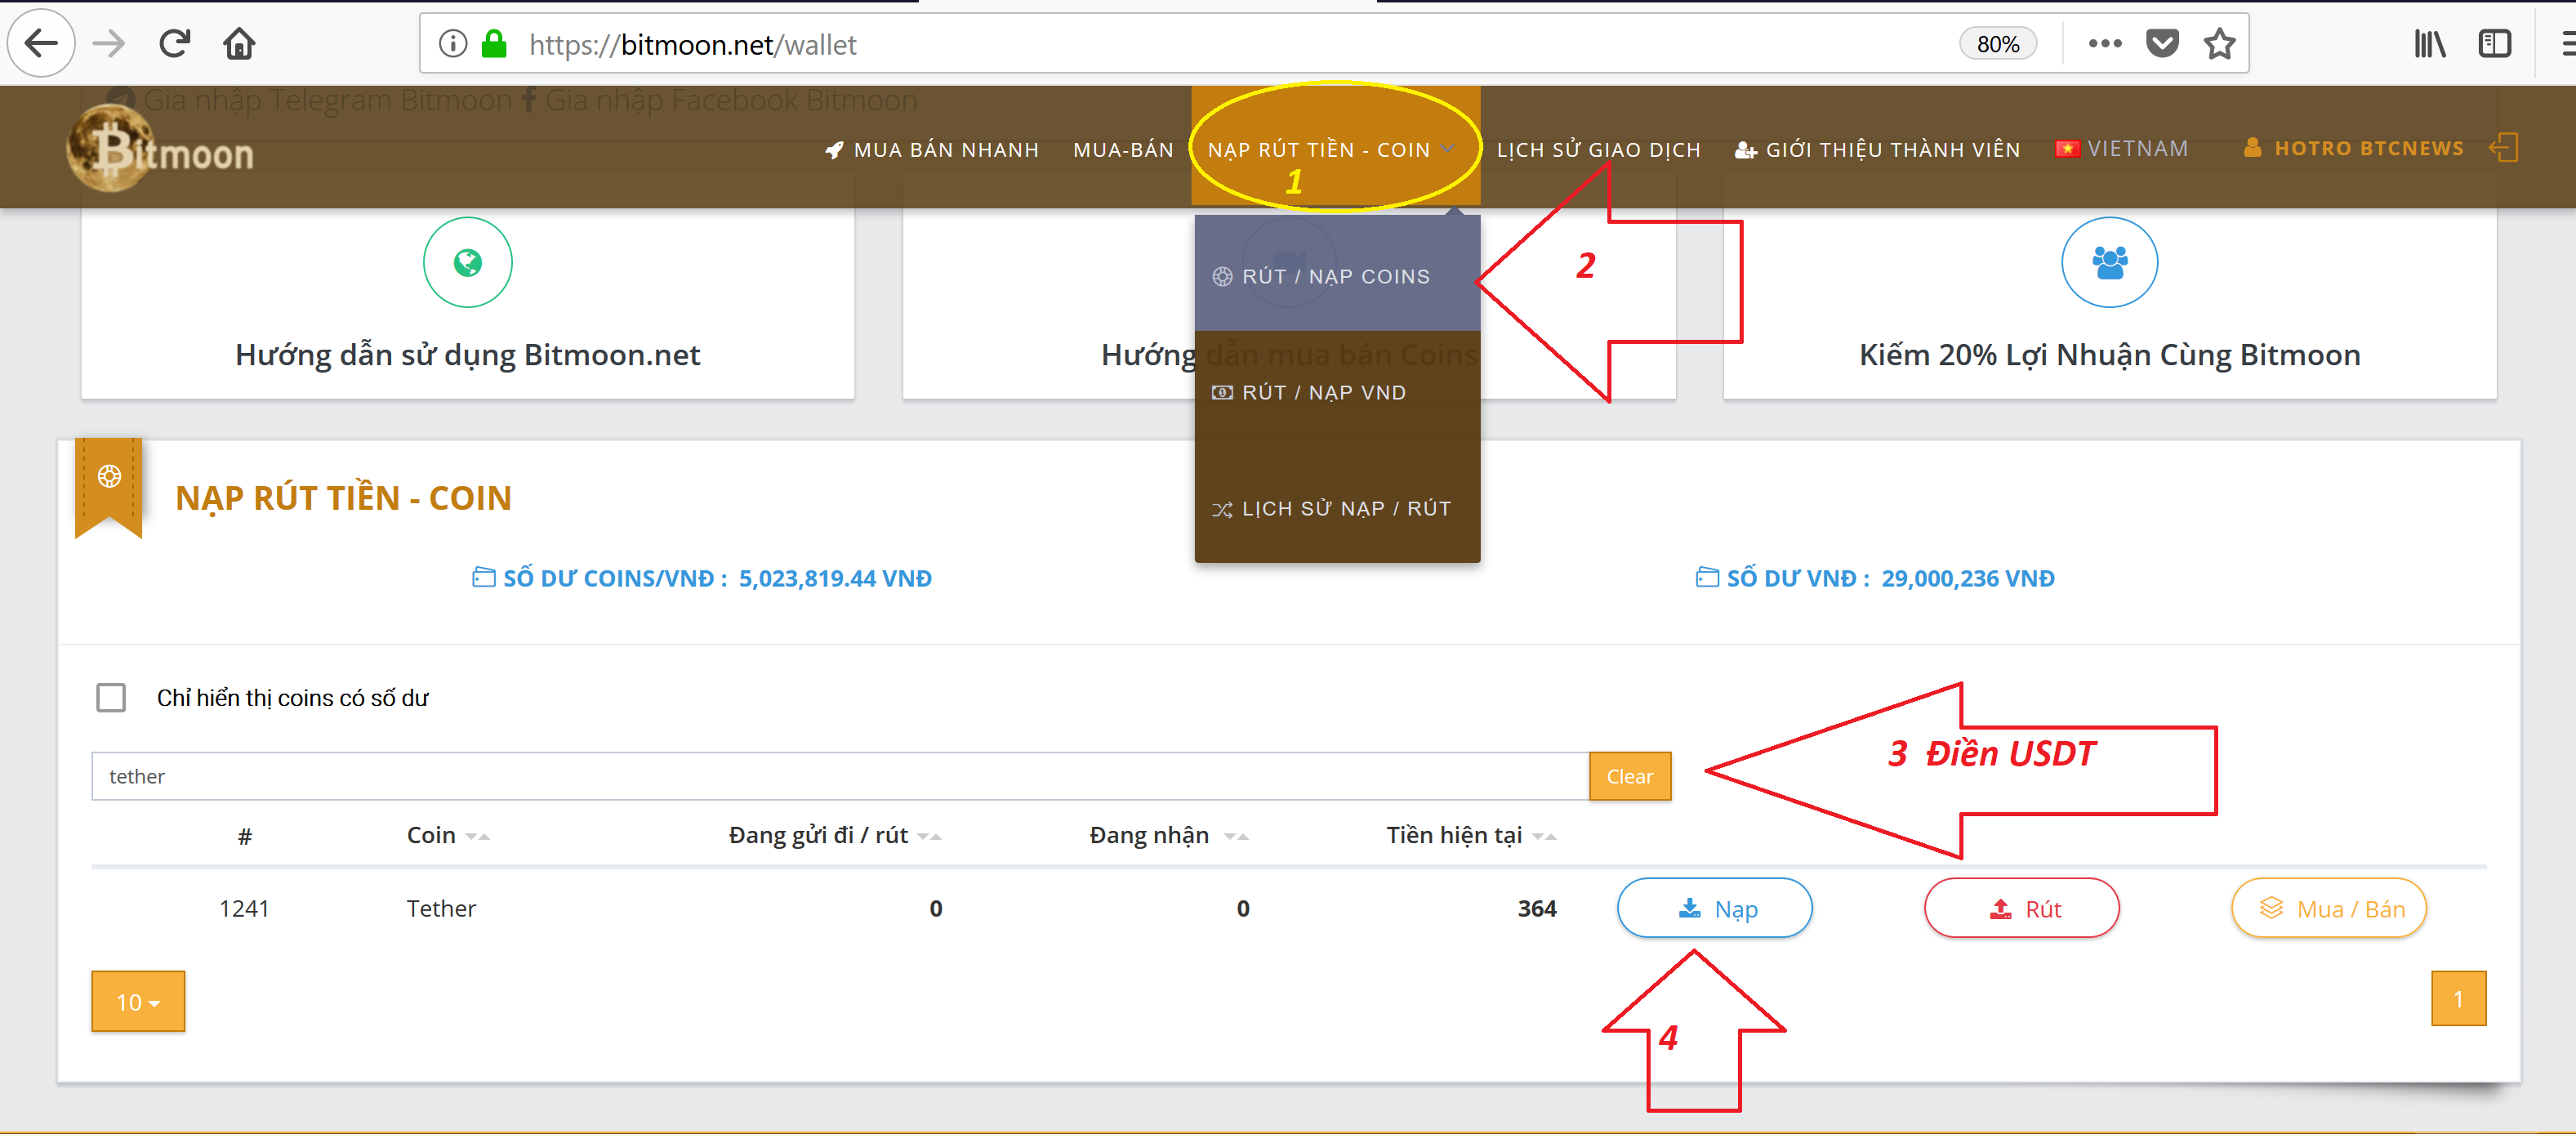Viewport: 2576px width, 1134px height.
Task: Sort table by # column
Action: (244, 835)
